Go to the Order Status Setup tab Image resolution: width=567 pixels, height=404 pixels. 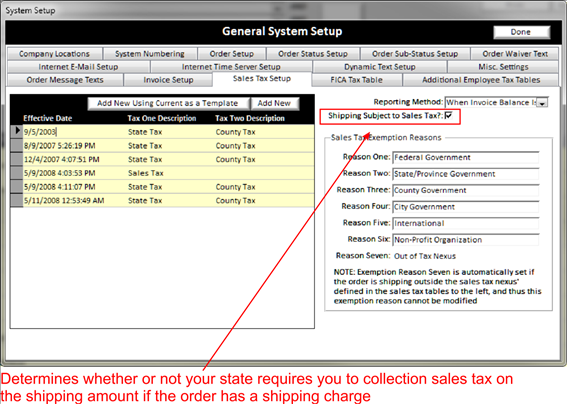[313, 54]
